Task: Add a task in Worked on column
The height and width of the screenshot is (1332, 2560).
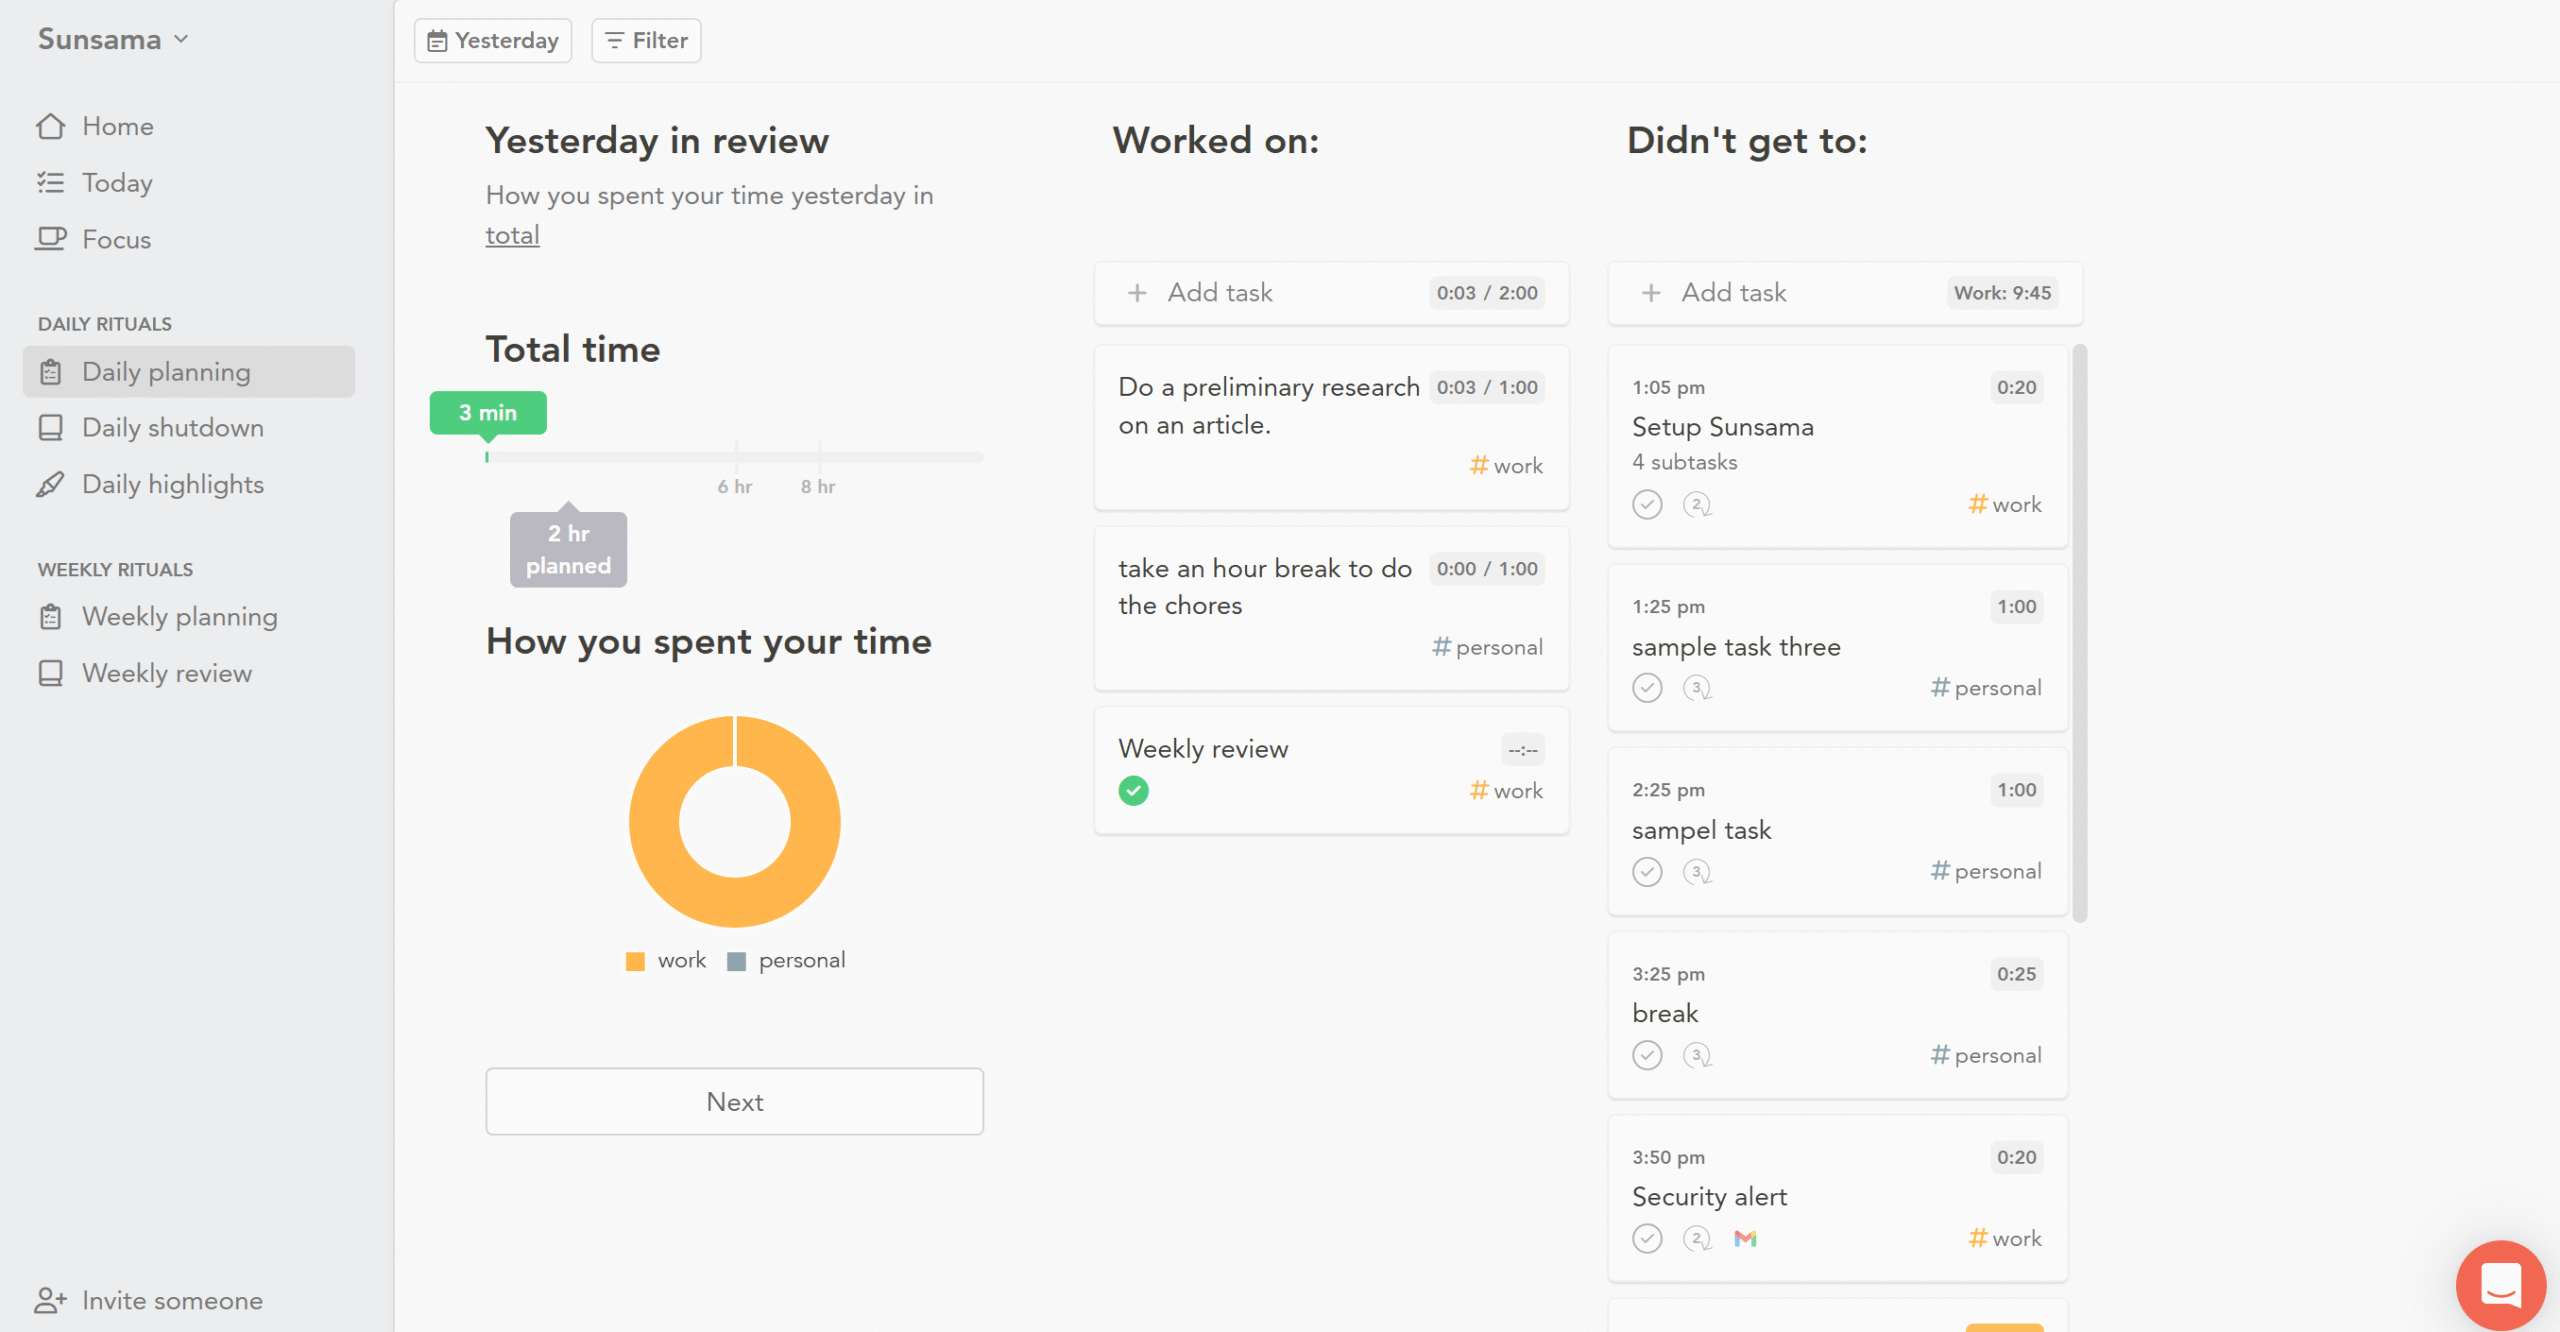Action: (x=1220, y=293)
